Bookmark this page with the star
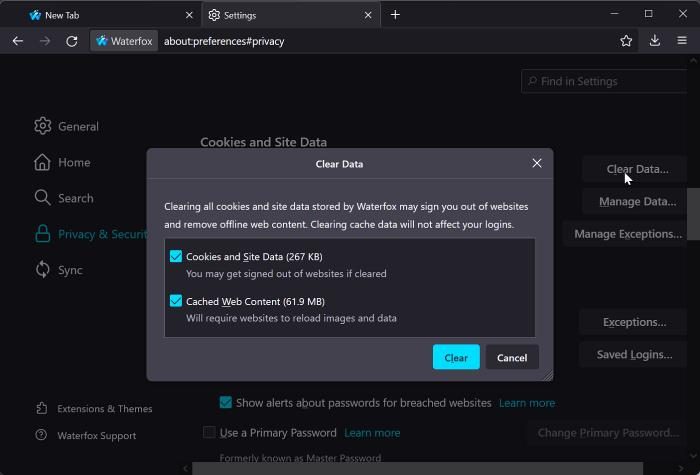This screenshot has height=475, width=700. pyautogui.click(x=626, y=41)
